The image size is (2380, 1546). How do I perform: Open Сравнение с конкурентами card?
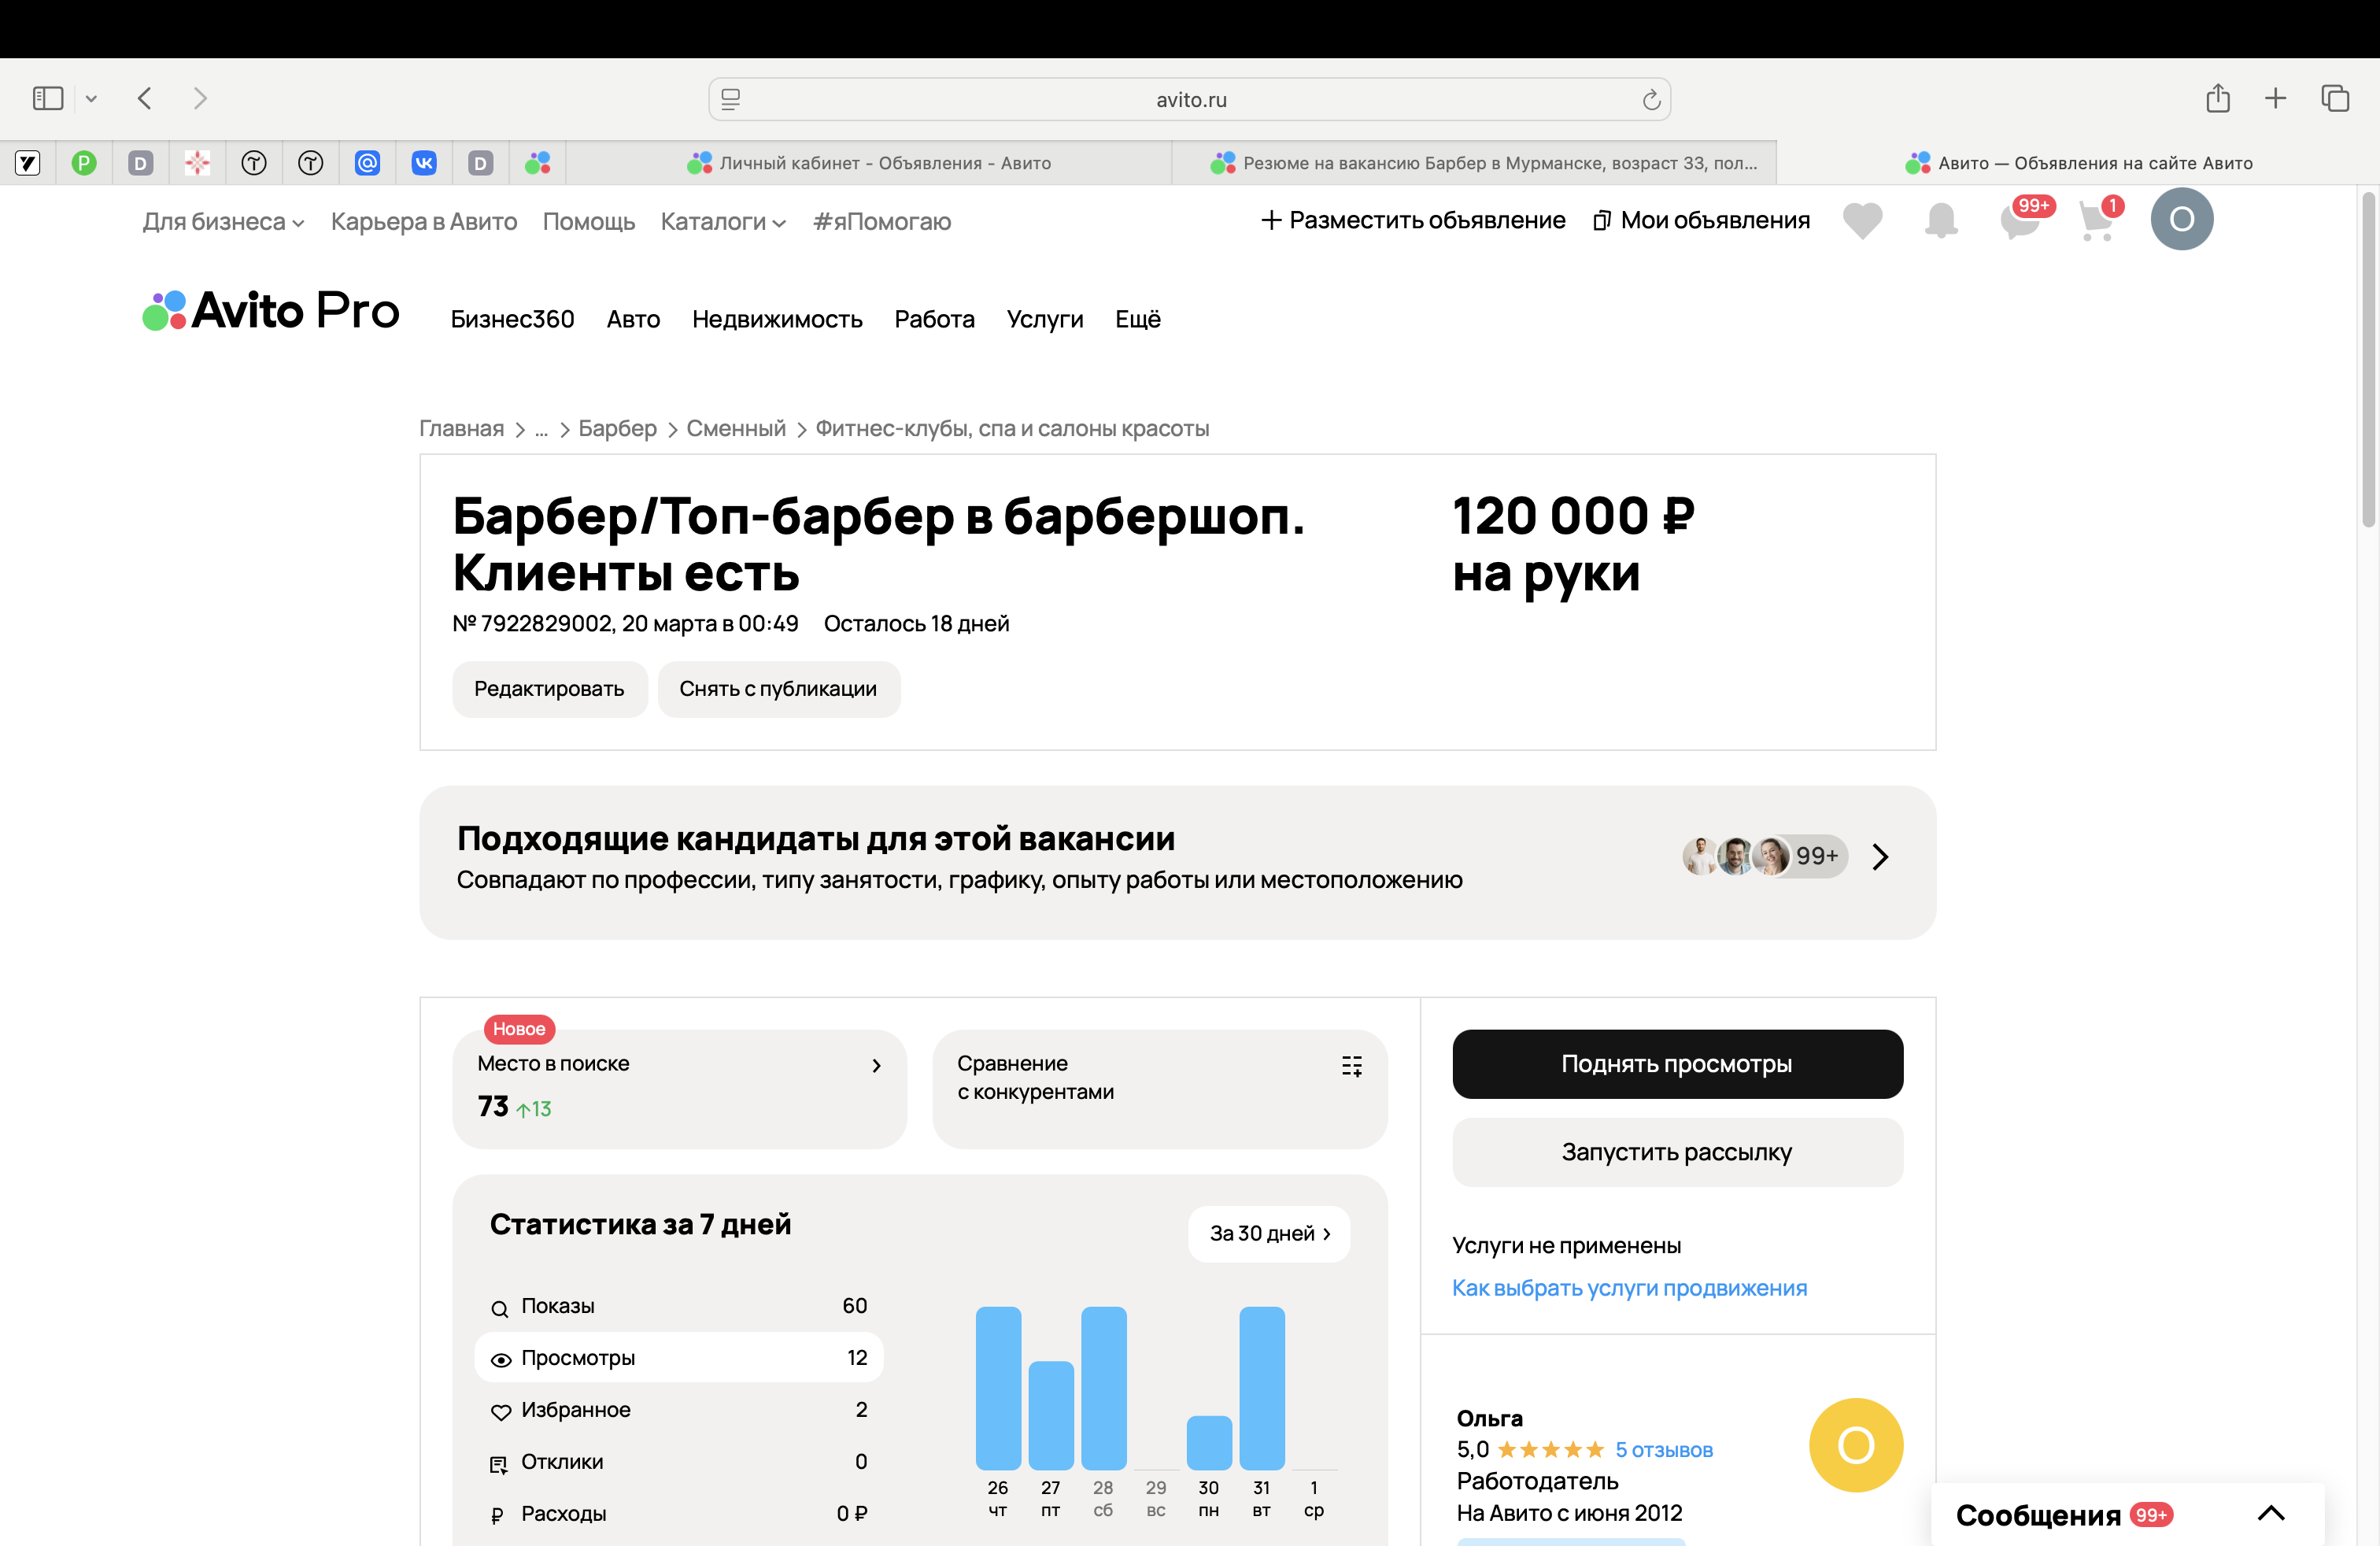[1160, 1089]
